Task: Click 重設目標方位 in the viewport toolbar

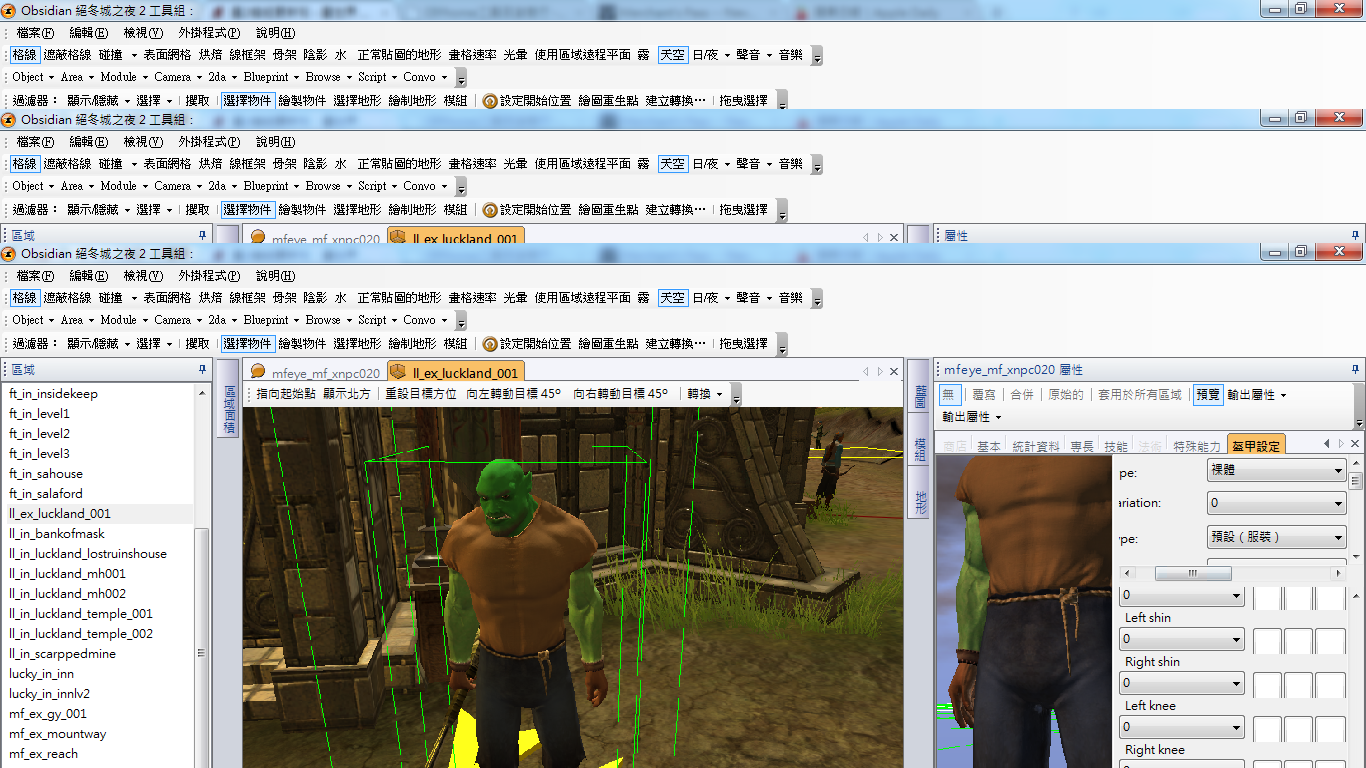Action: [x=421, y=394]
